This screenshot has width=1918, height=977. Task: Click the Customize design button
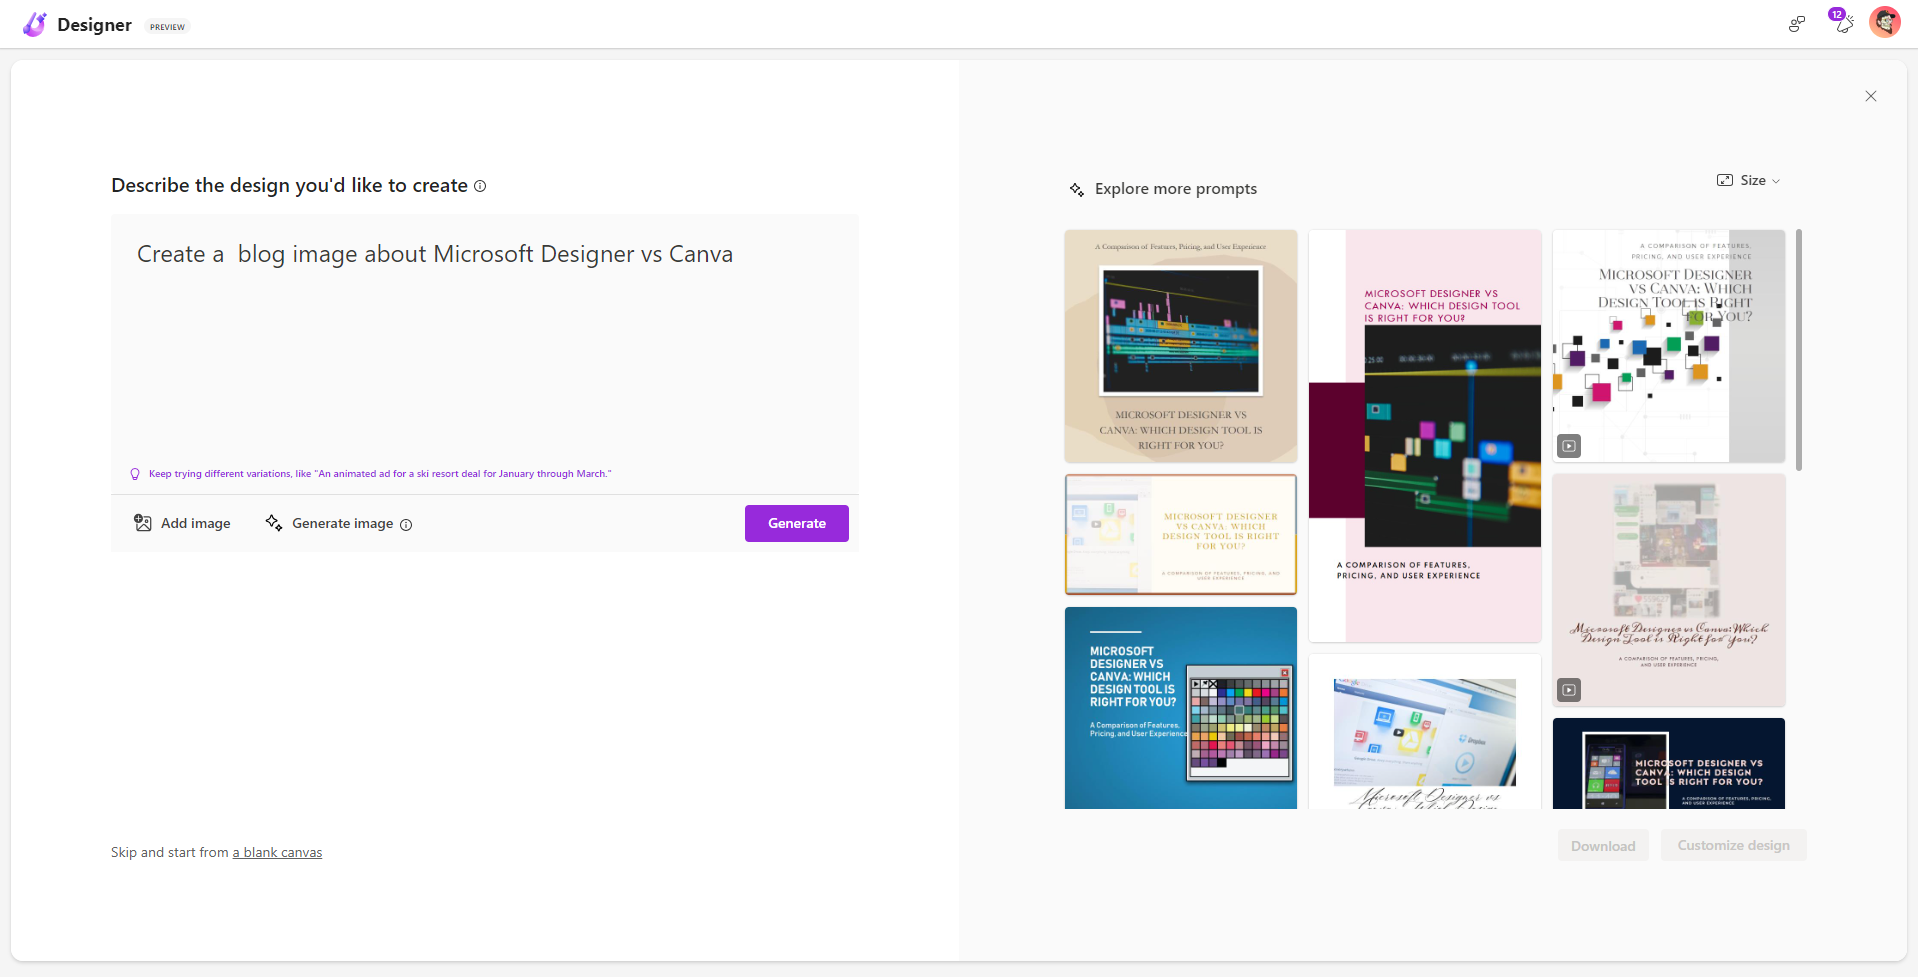pos(1734,845)
